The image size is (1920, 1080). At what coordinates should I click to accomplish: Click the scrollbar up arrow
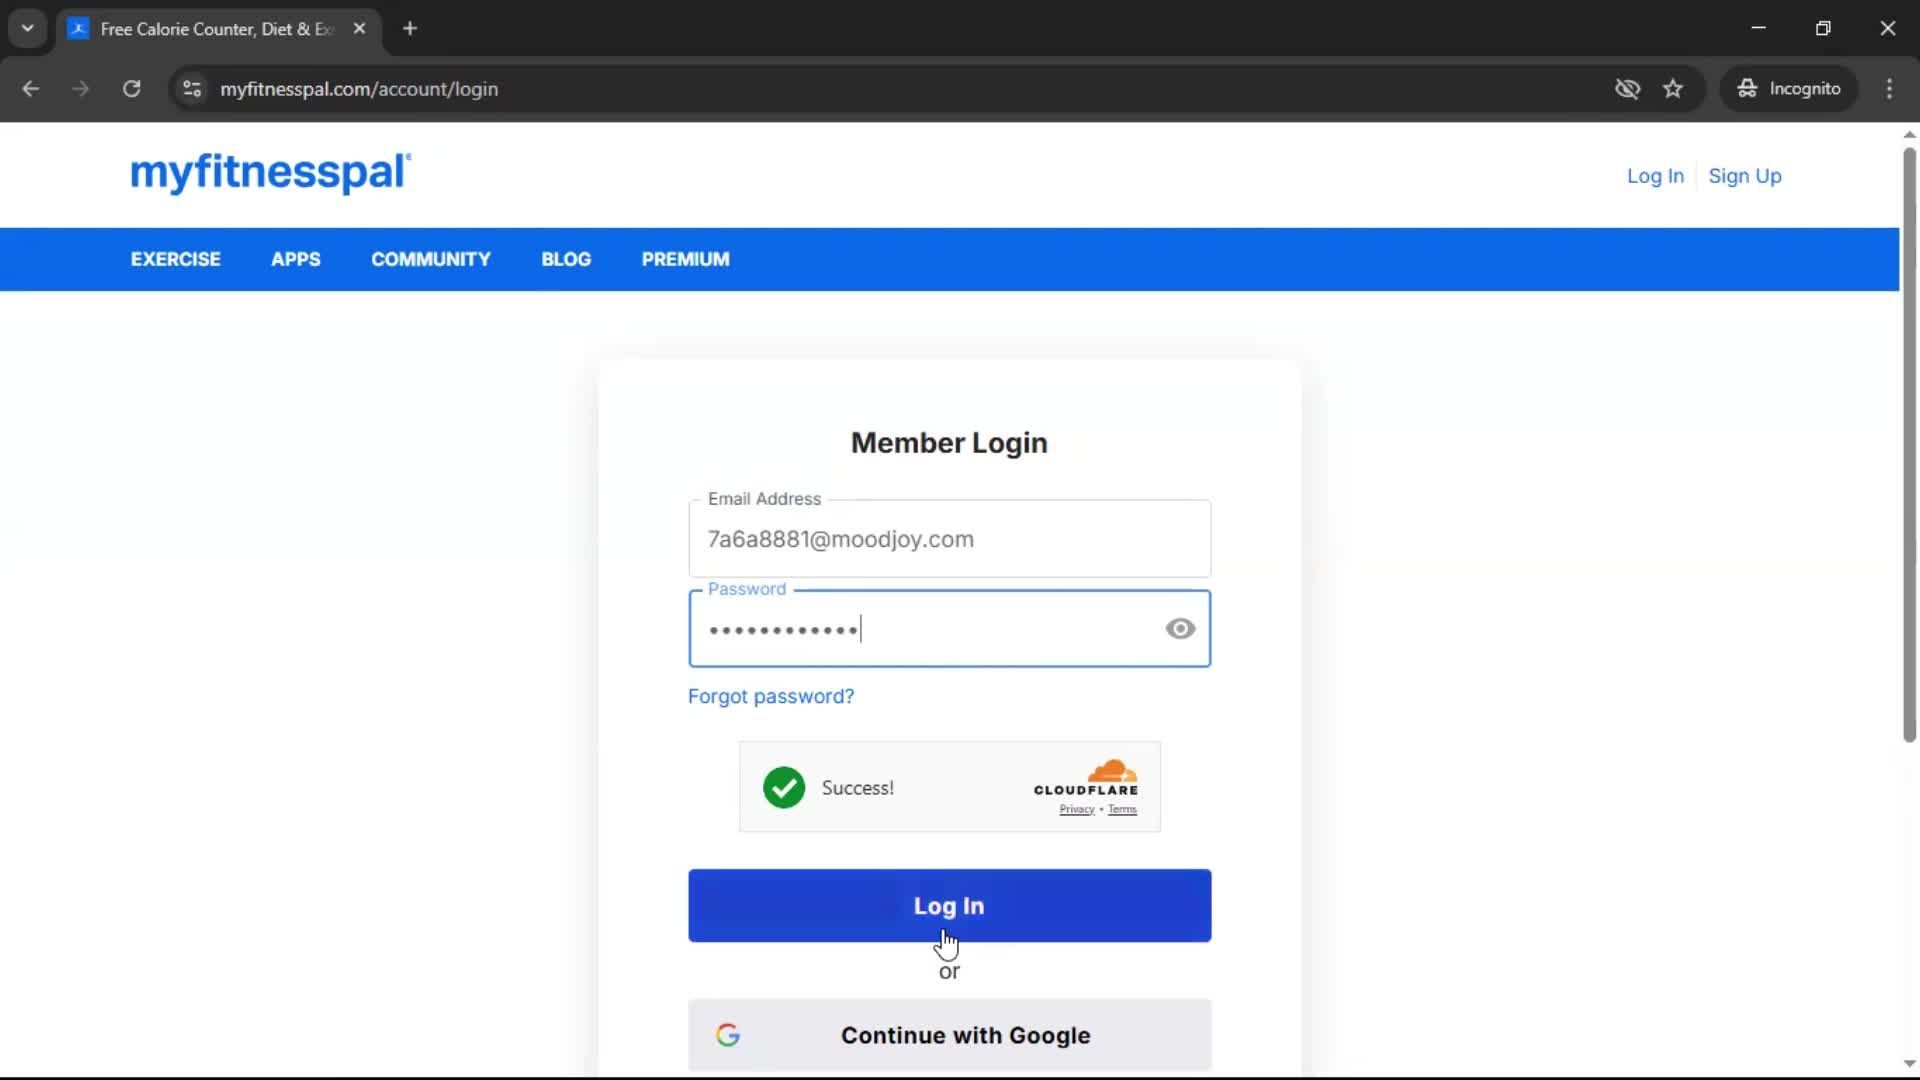tap(1909, 134)
